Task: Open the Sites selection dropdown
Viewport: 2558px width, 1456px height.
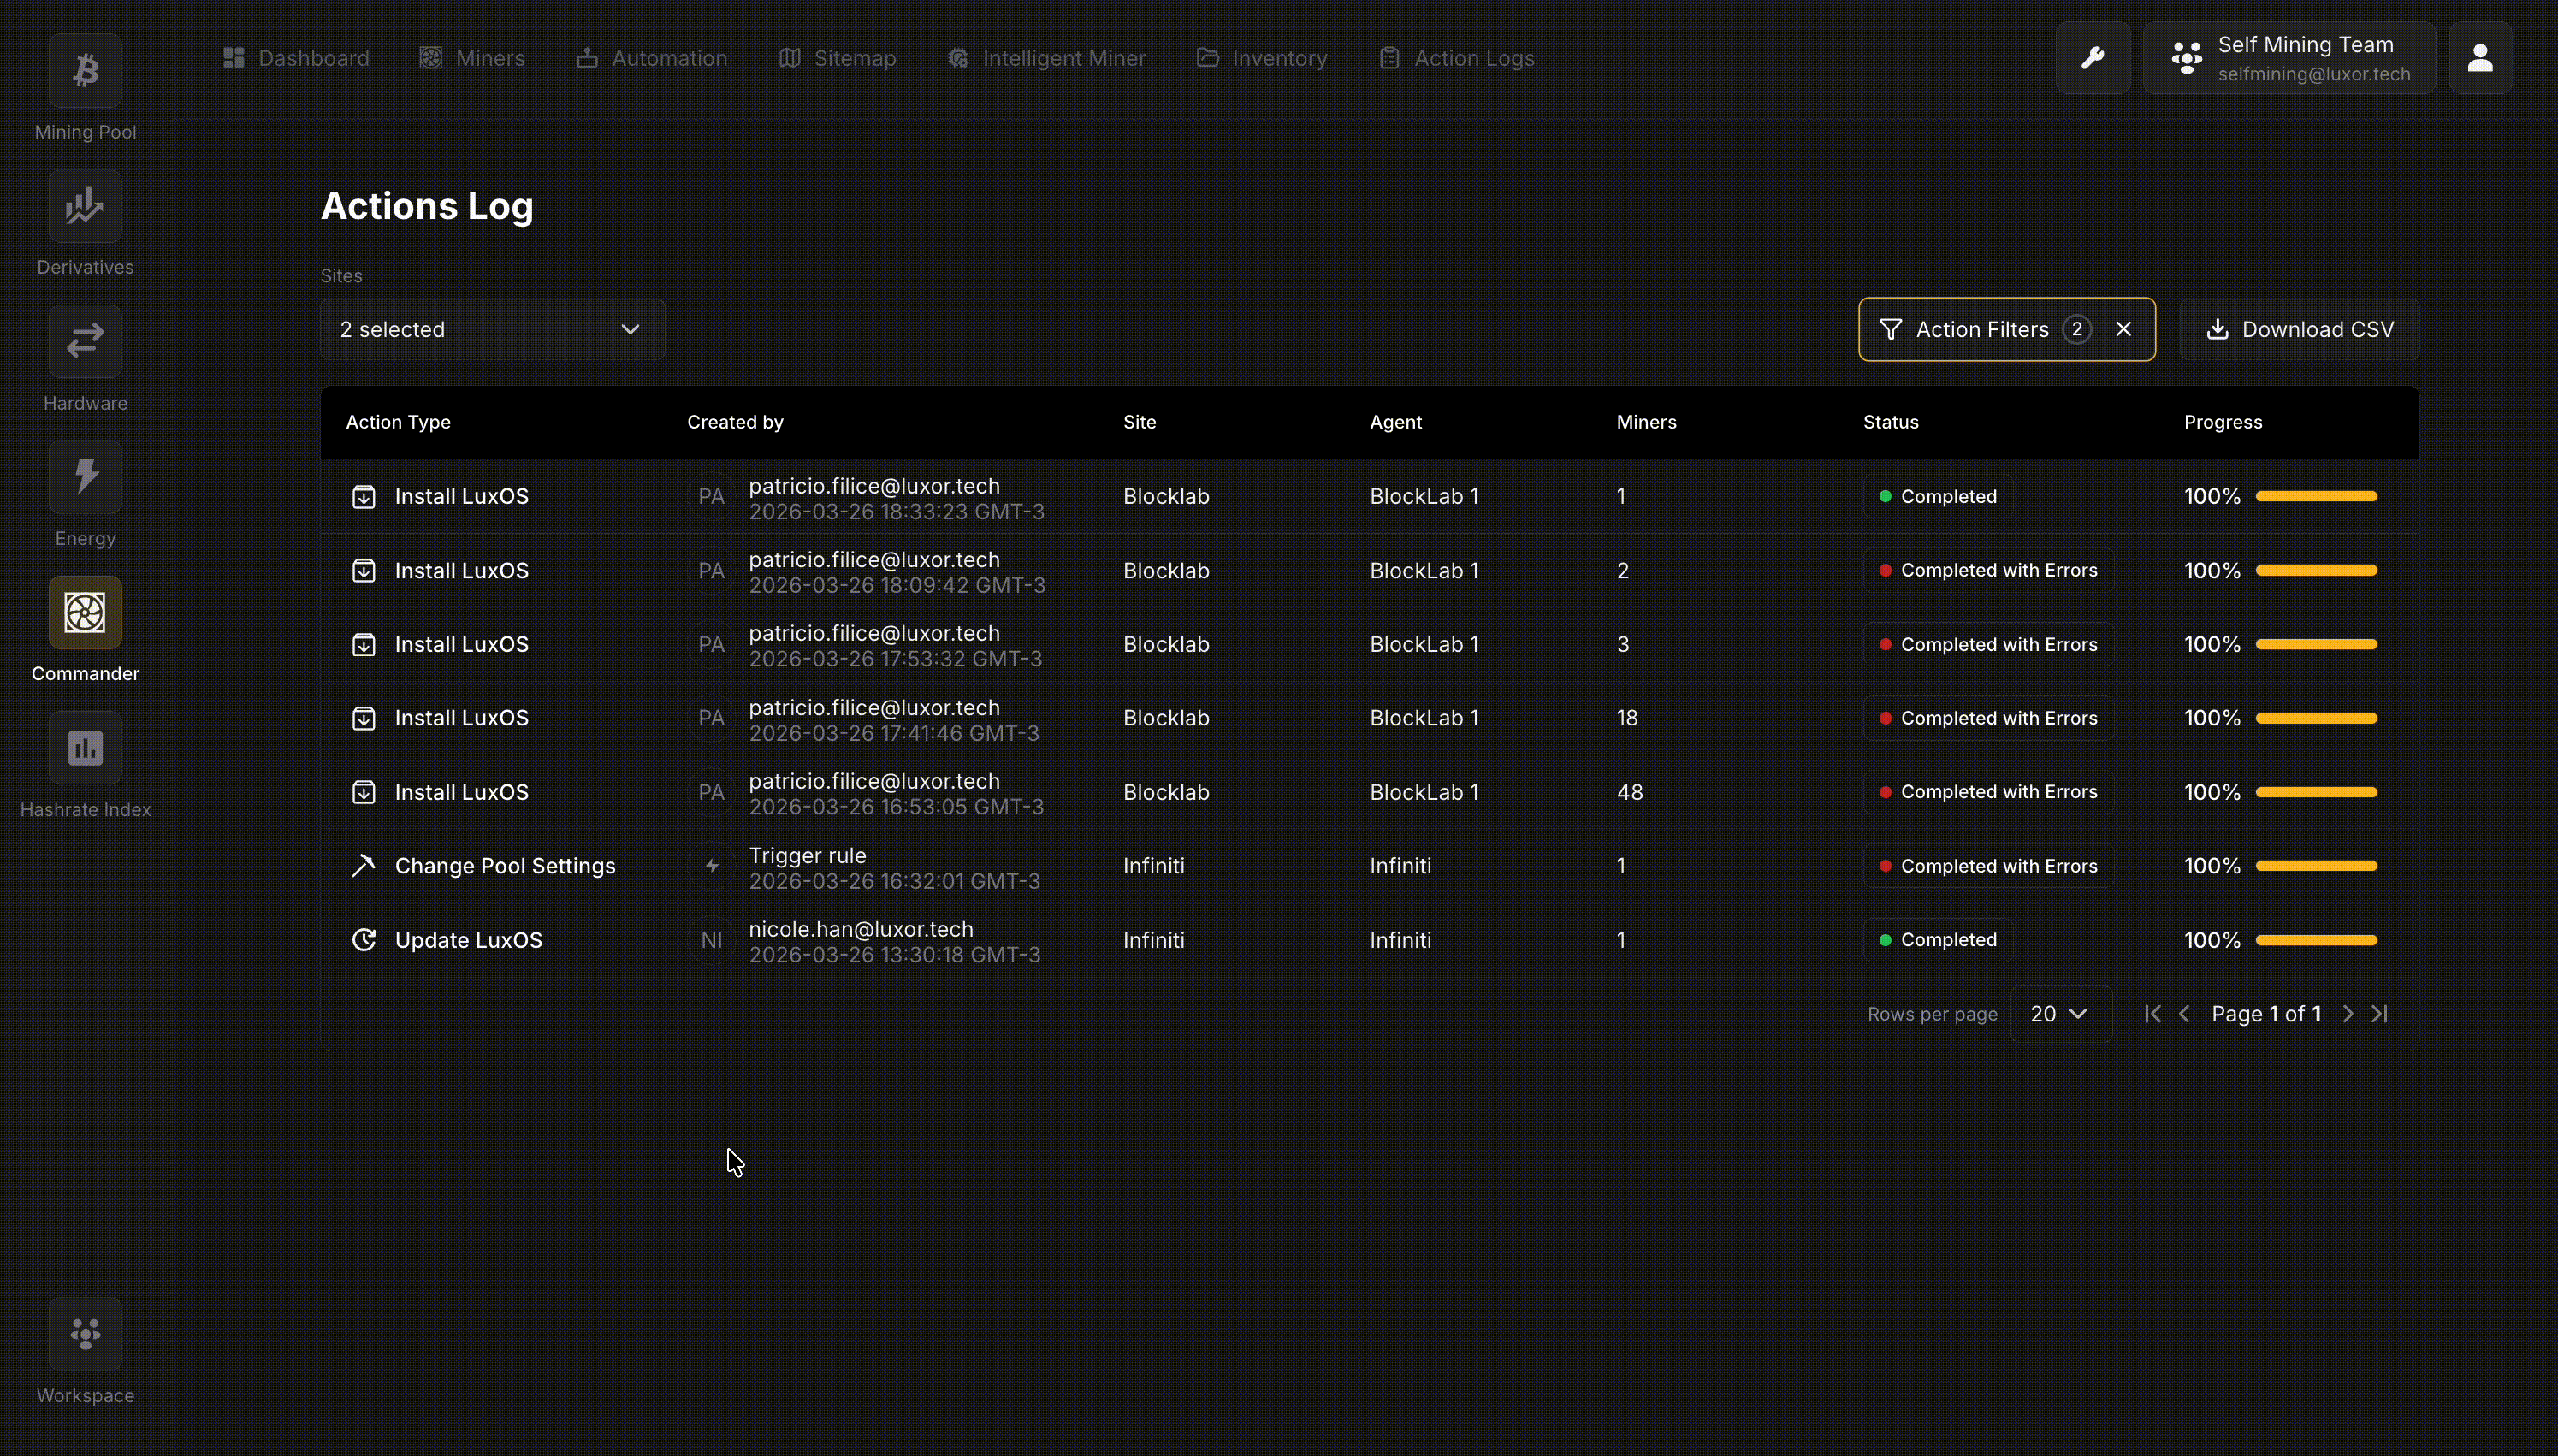Action: tap(492, 329)
